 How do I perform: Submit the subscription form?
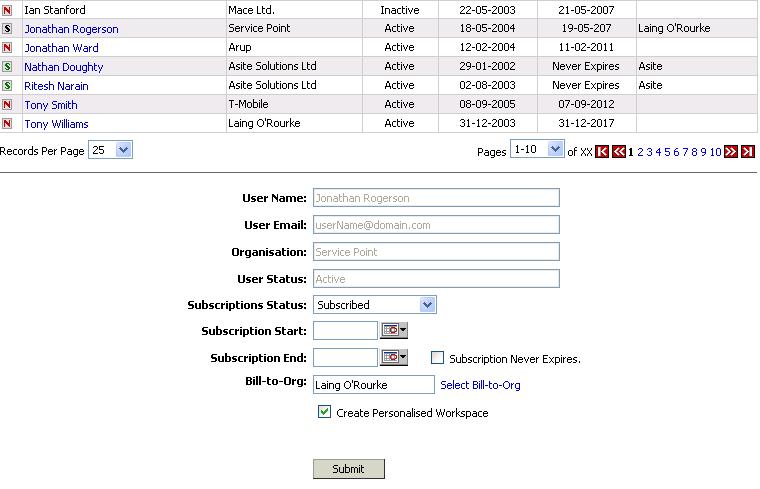click(349, 469)
